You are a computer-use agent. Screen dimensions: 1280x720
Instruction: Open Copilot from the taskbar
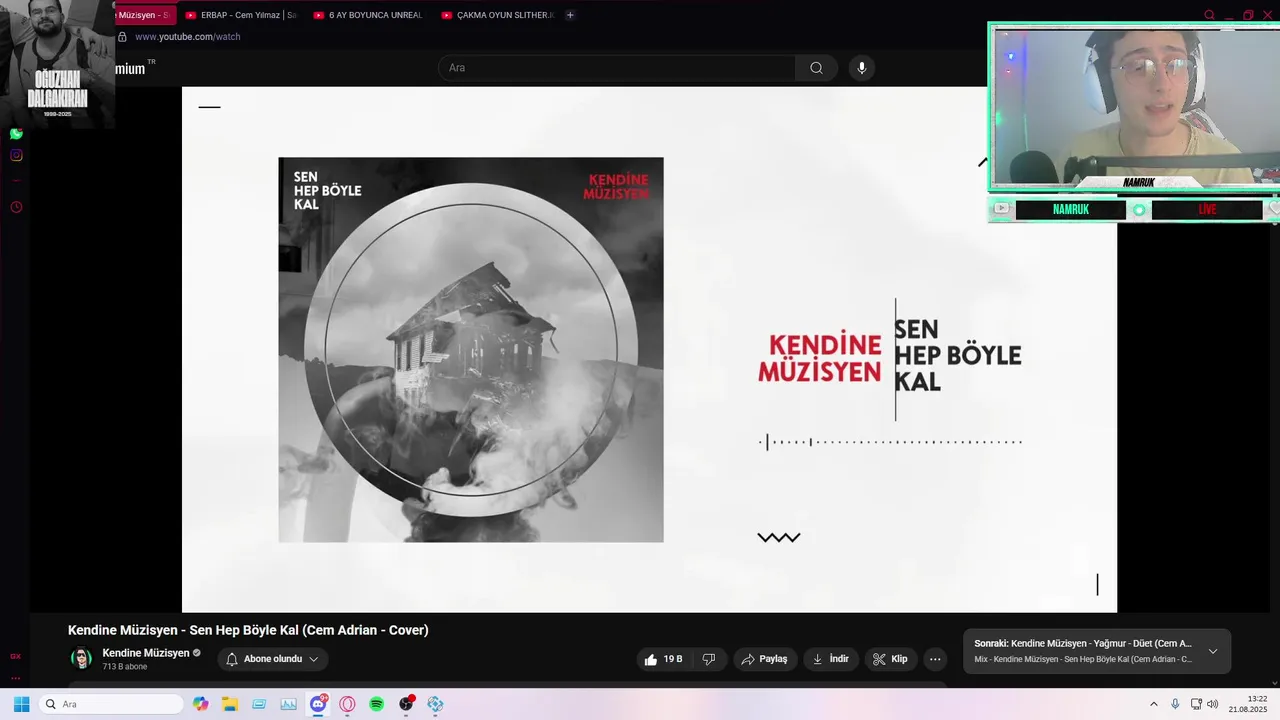click(201, 704)
